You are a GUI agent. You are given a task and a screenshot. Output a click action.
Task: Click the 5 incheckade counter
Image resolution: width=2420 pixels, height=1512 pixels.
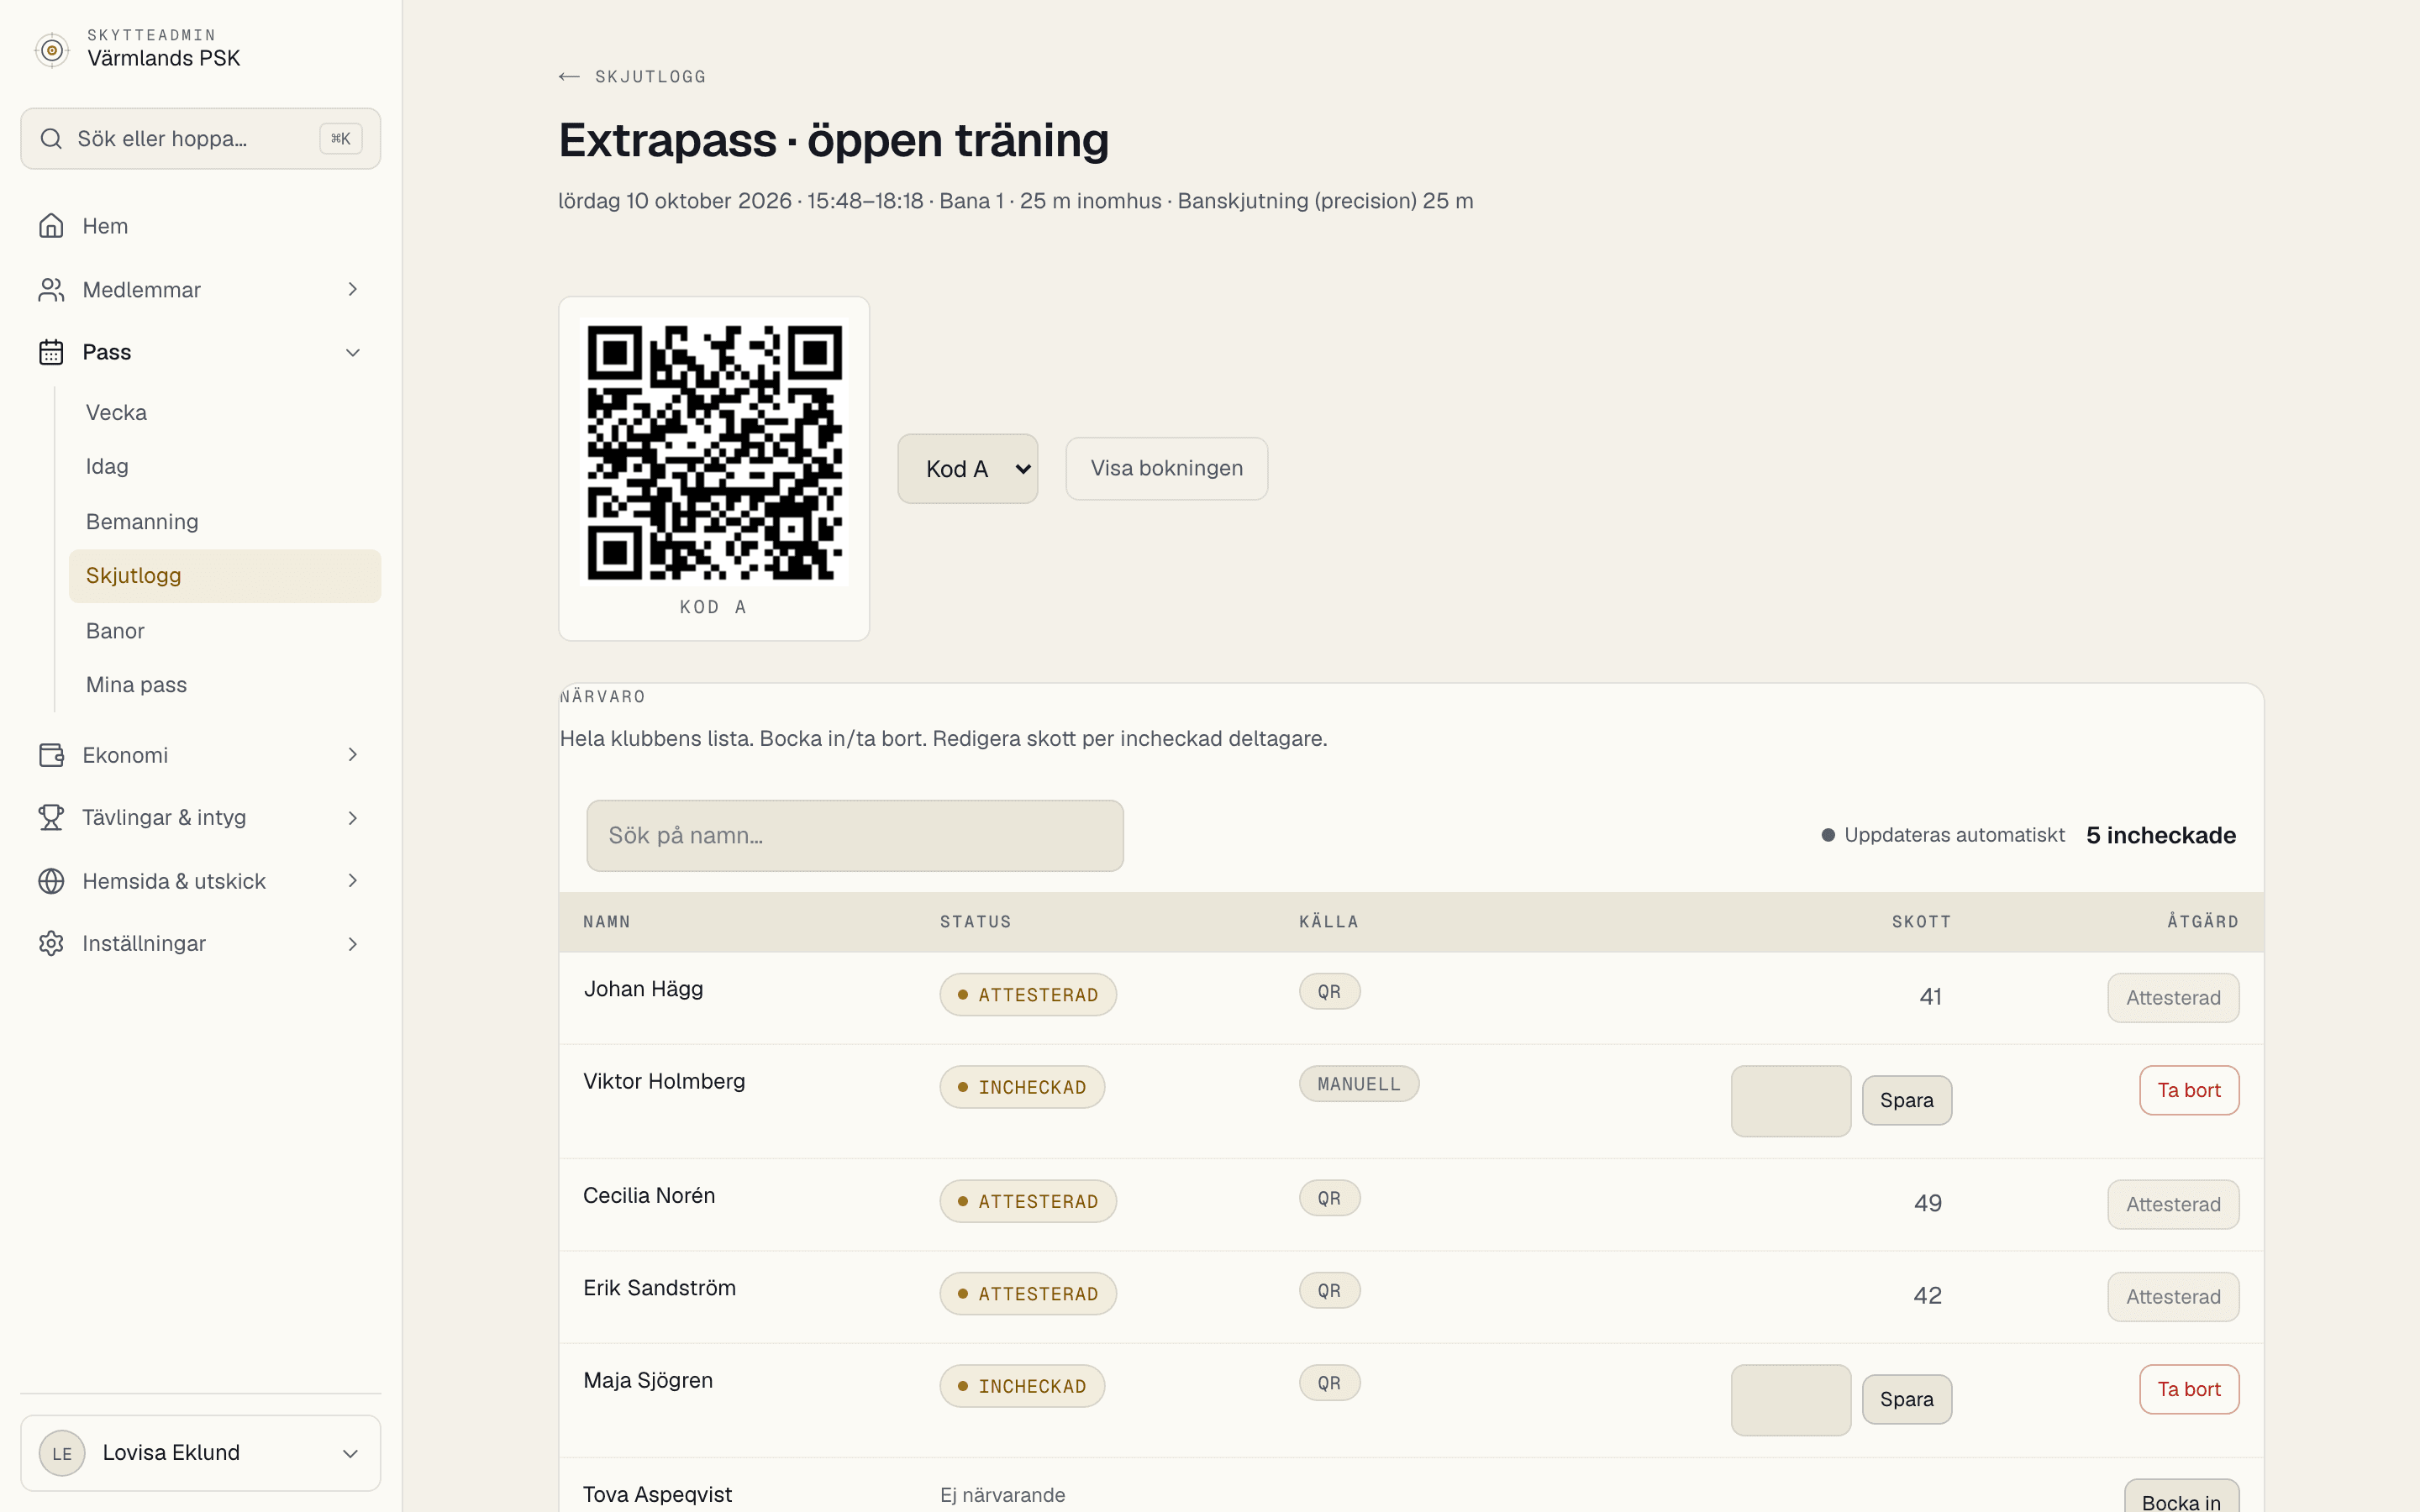tap(2161, 836)
